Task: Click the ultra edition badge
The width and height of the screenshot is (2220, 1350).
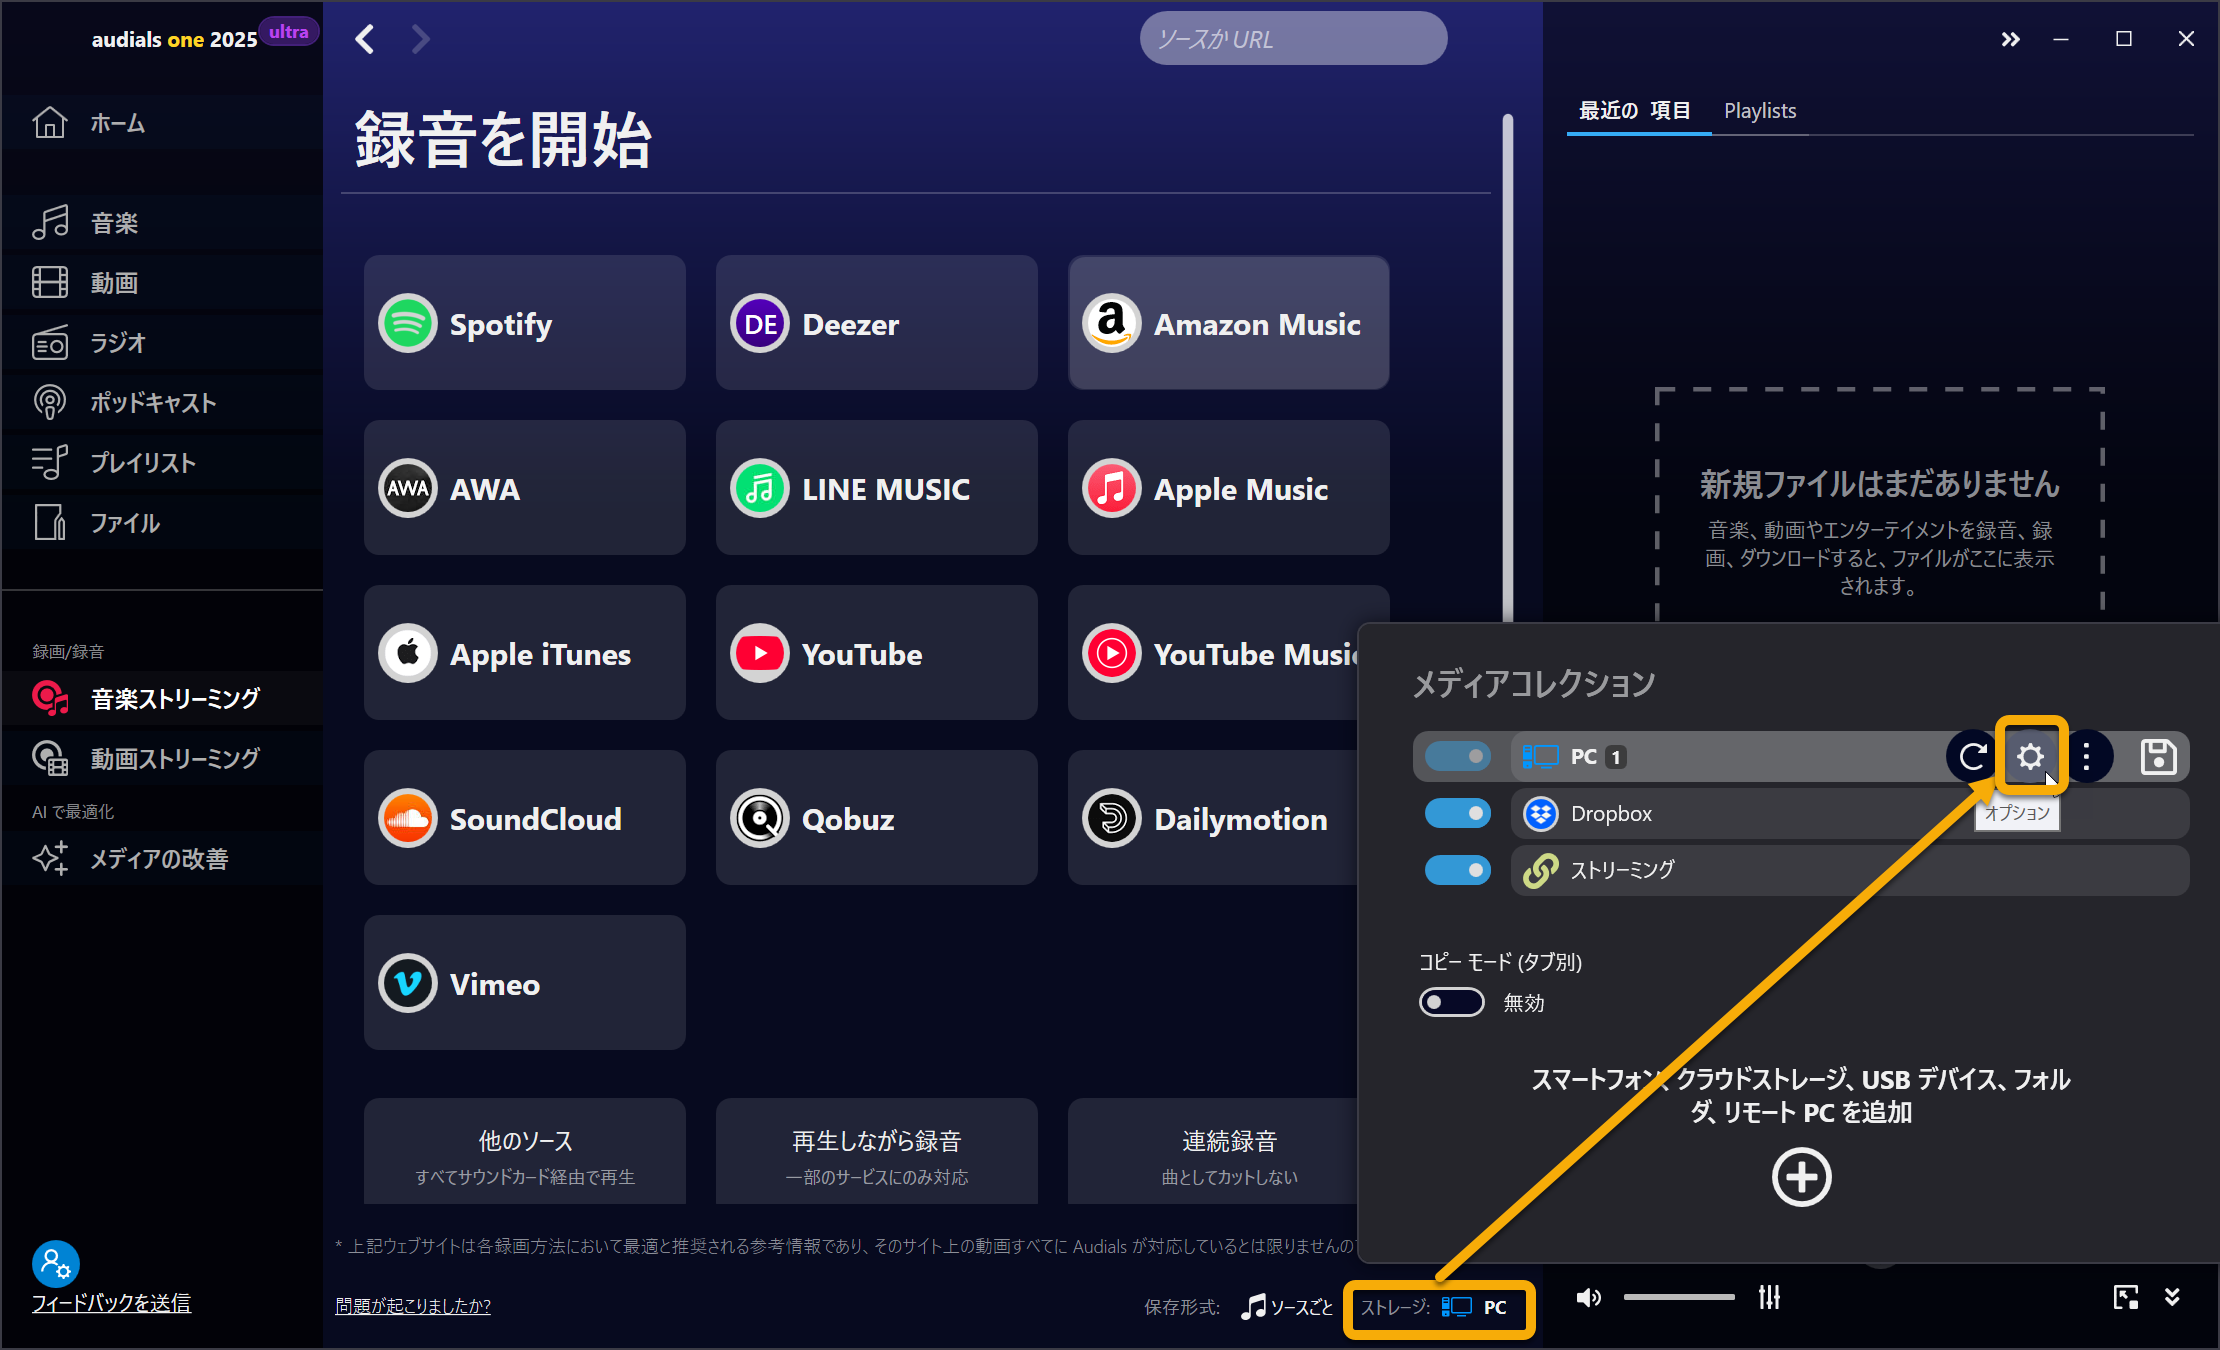Action: 289,32
